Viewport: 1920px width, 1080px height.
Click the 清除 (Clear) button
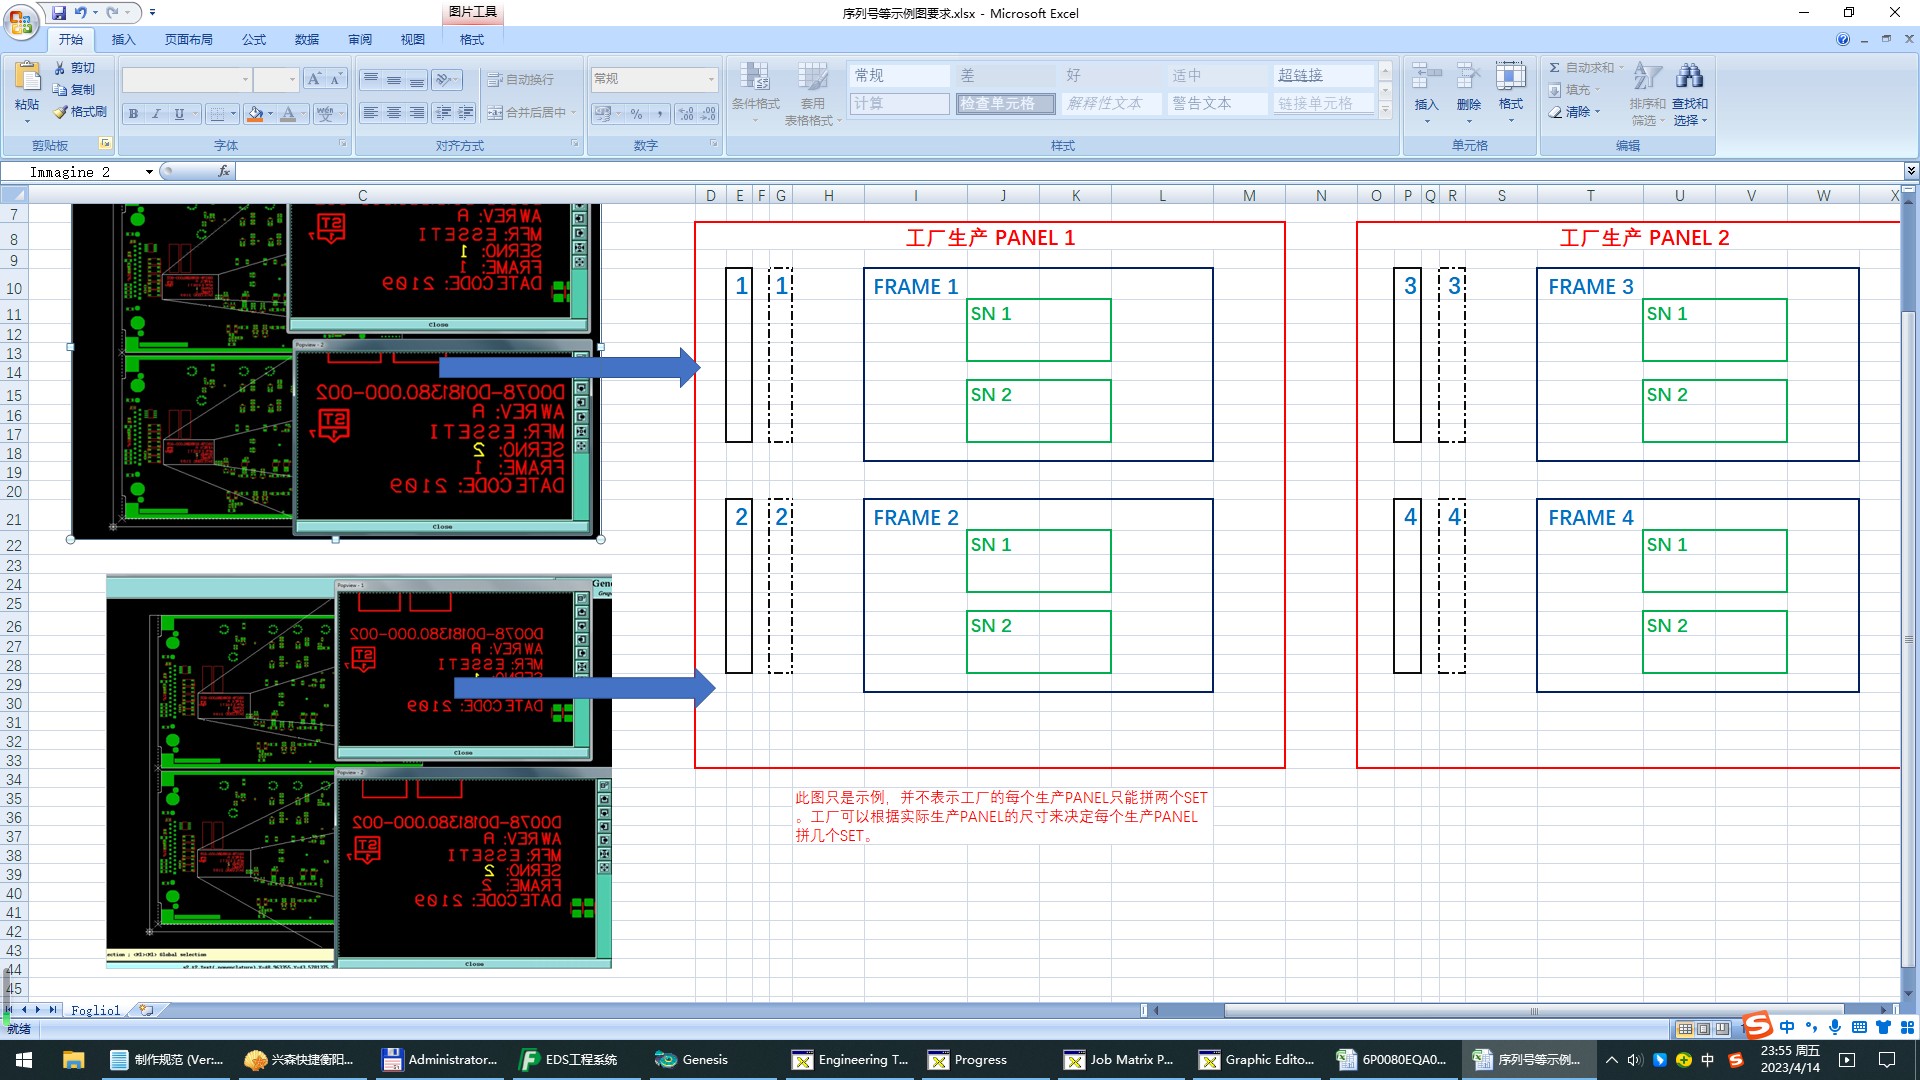(x=1576, y=112)
